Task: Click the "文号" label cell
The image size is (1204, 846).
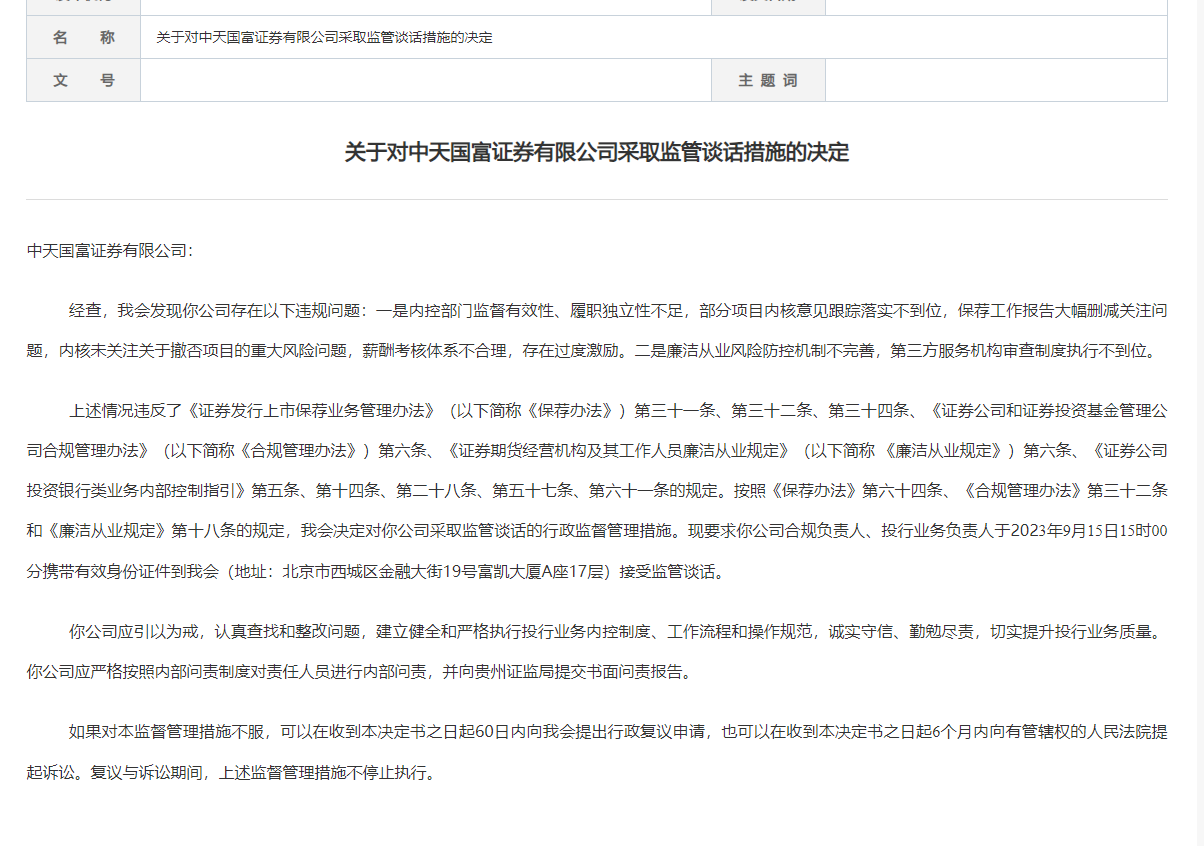Action: tap(83, 80)
